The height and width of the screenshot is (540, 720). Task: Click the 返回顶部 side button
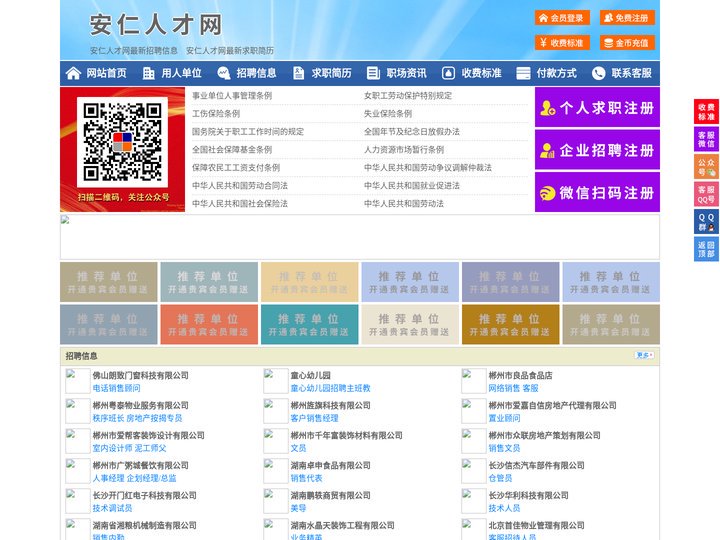tap(706, 249)
